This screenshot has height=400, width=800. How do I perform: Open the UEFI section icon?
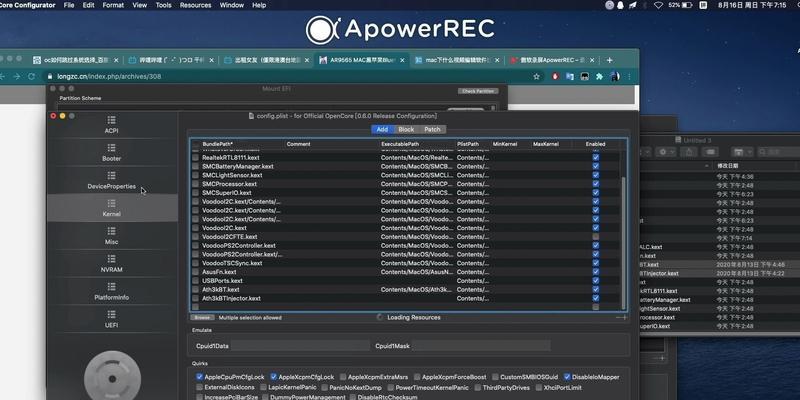[x=111, y=315]
